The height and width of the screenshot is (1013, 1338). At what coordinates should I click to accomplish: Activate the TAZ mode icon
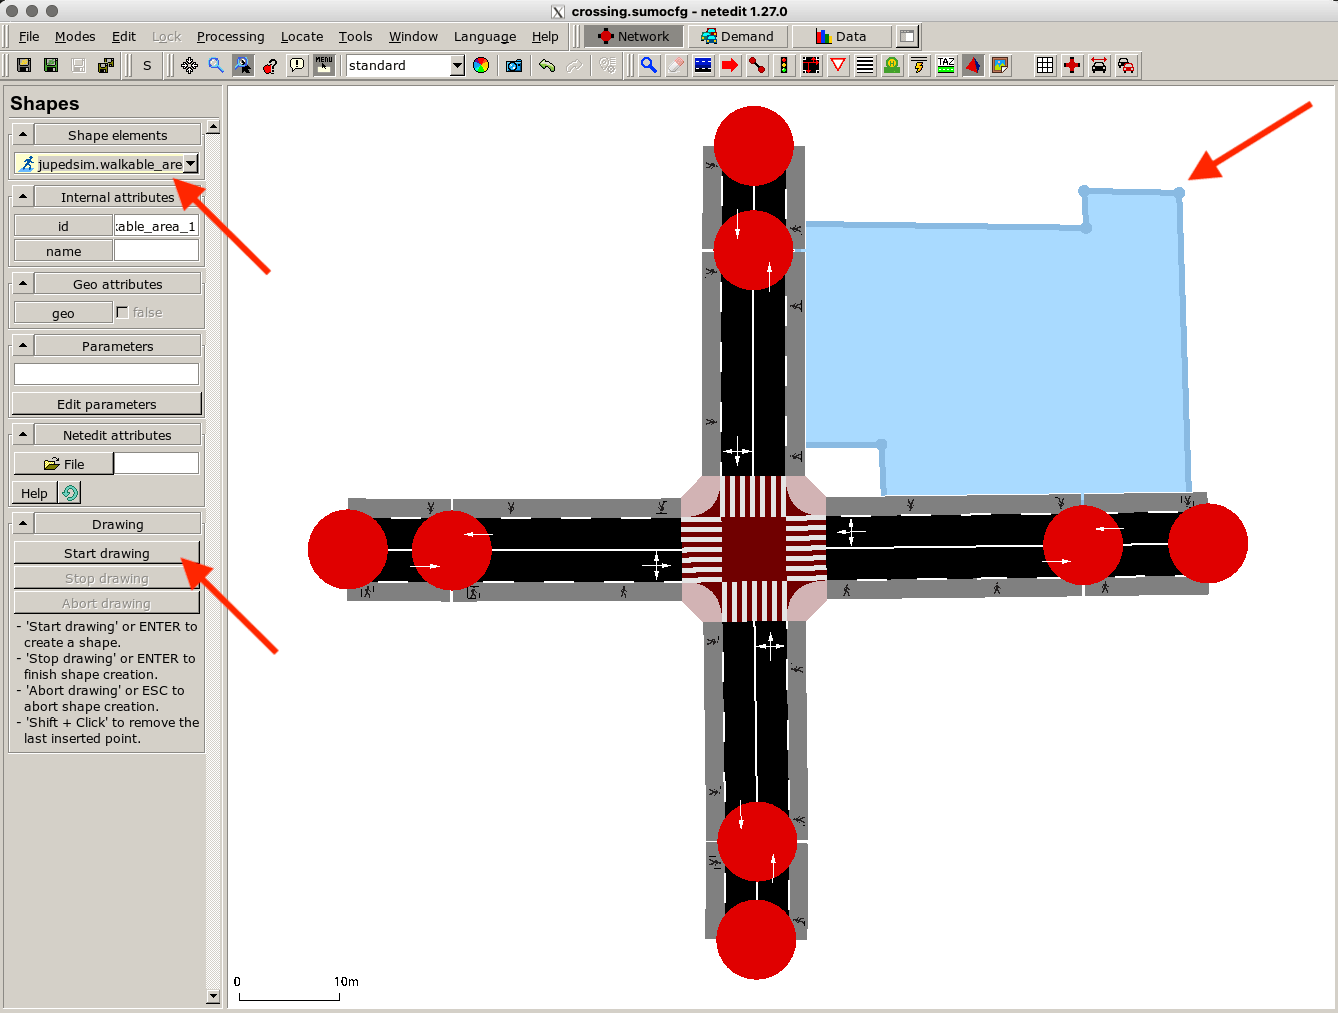(x=946, y=66)
